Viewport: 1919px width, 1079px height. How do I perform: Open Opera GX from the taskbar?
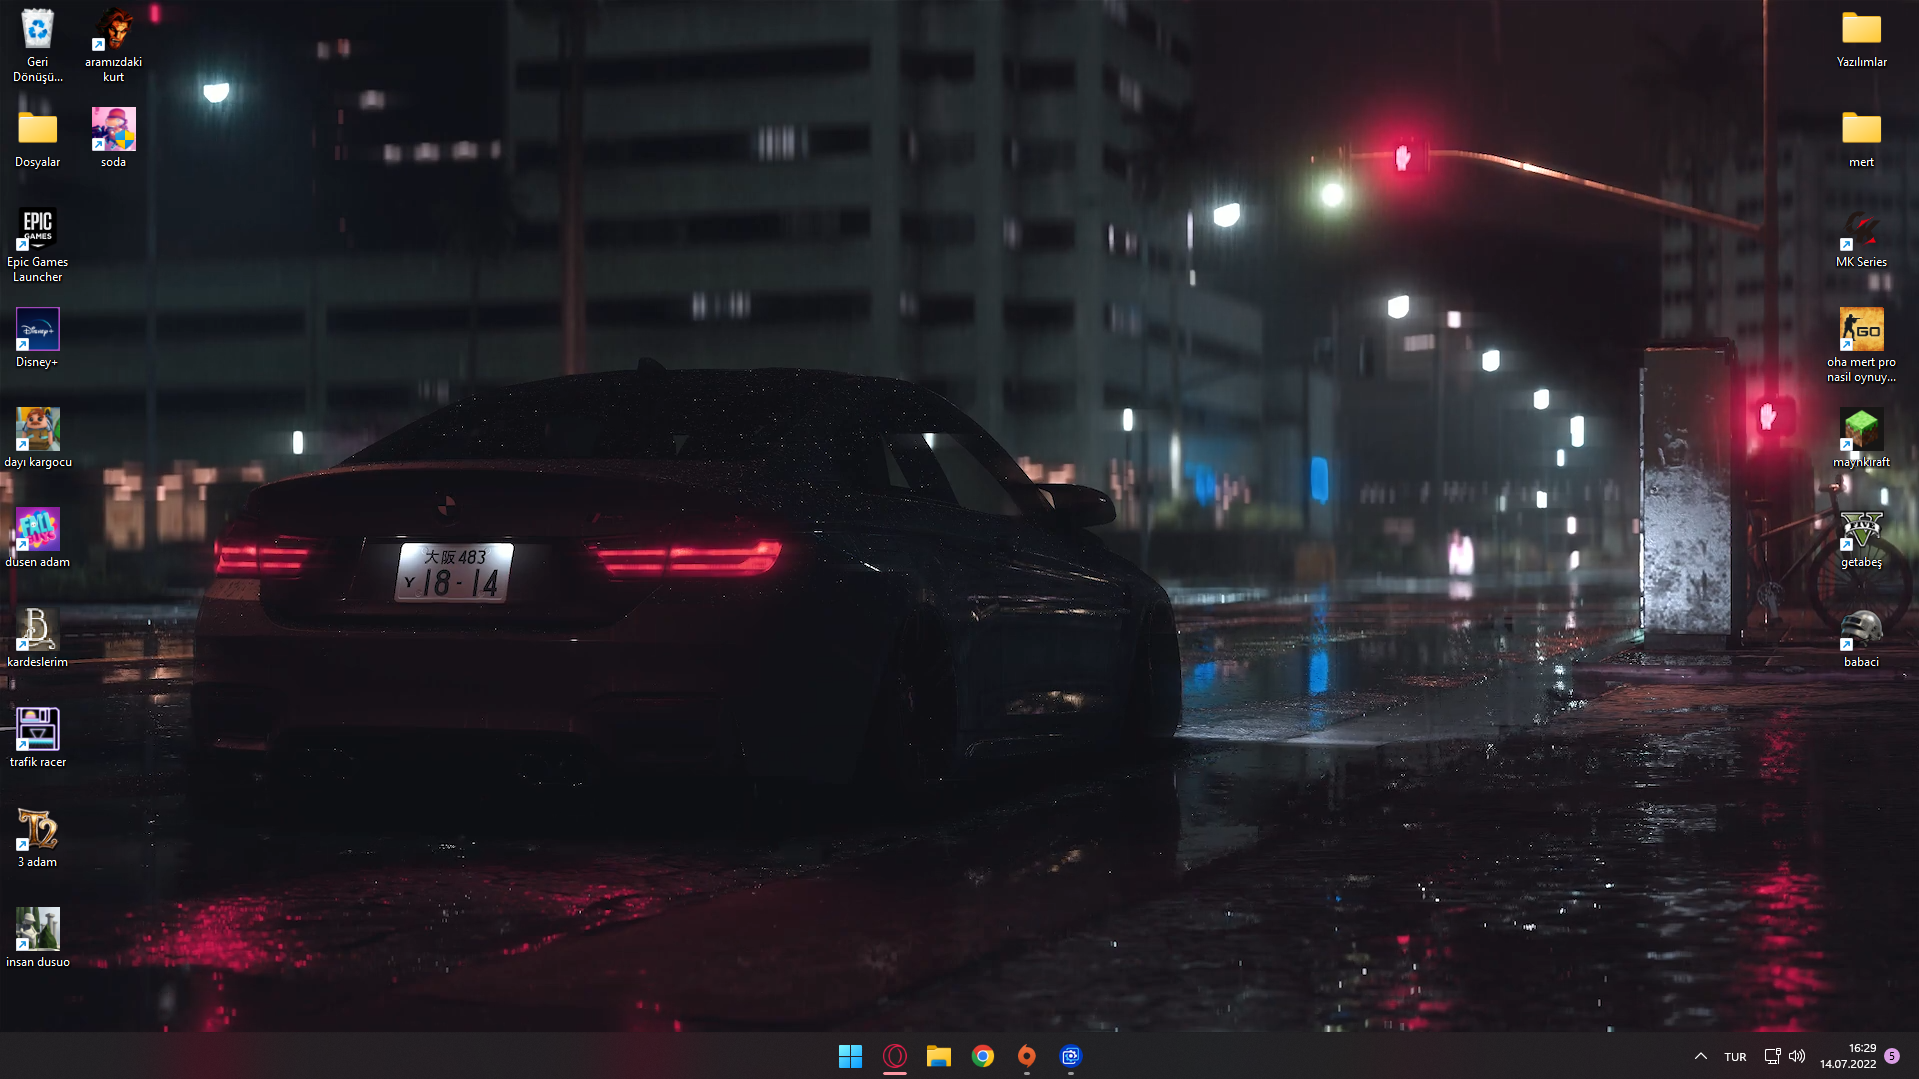coord(894,1056)
